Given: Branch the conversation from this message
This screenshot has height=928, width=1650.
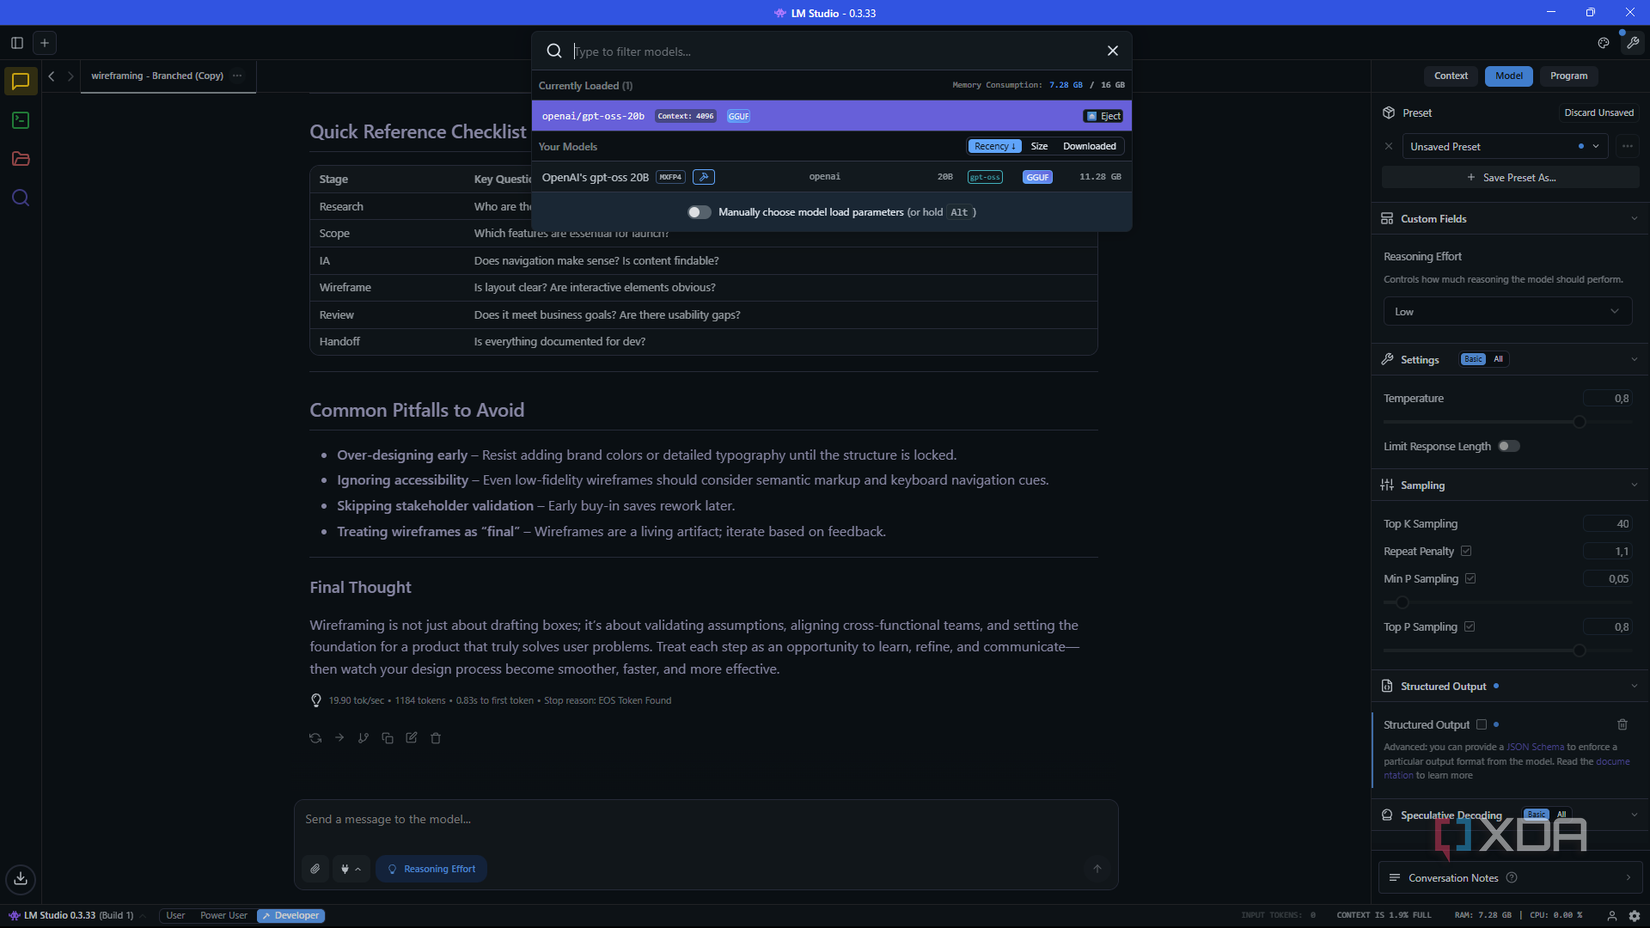Looking at the screenshot, I should tap(363, 738).
